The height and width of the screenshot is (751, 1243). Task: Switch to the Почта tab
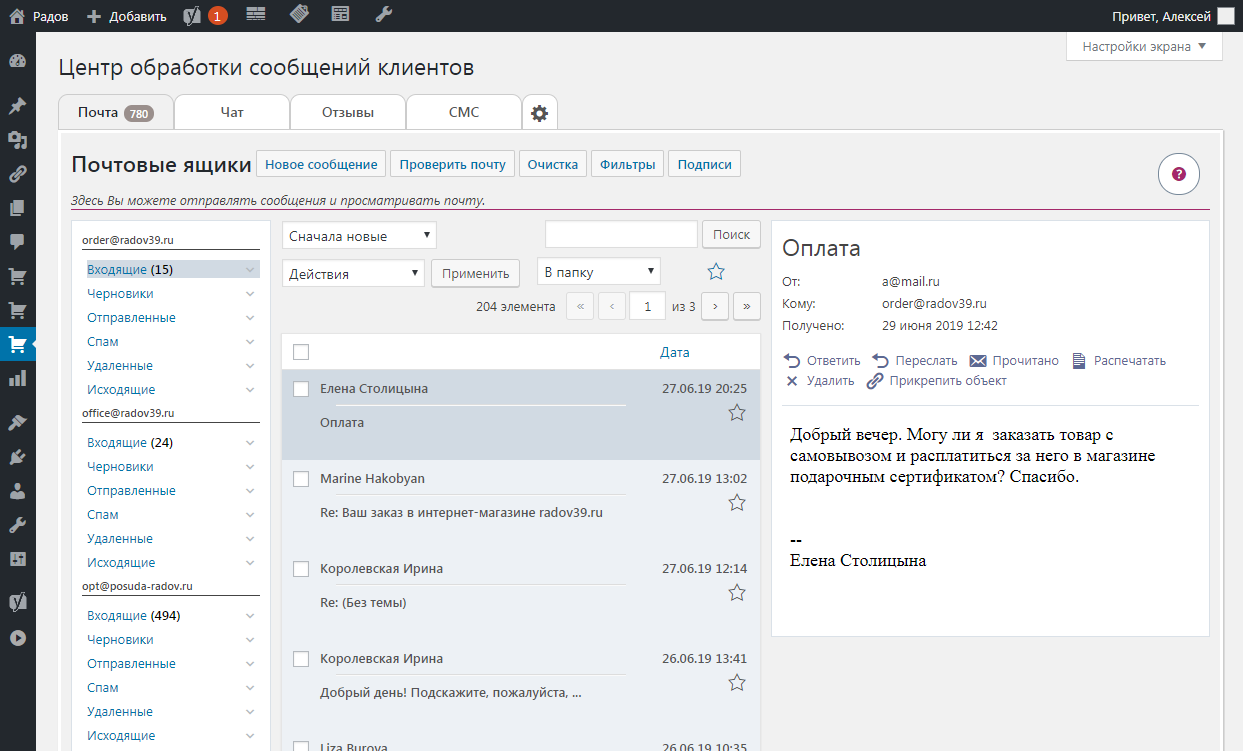click(x=116, y=112)
